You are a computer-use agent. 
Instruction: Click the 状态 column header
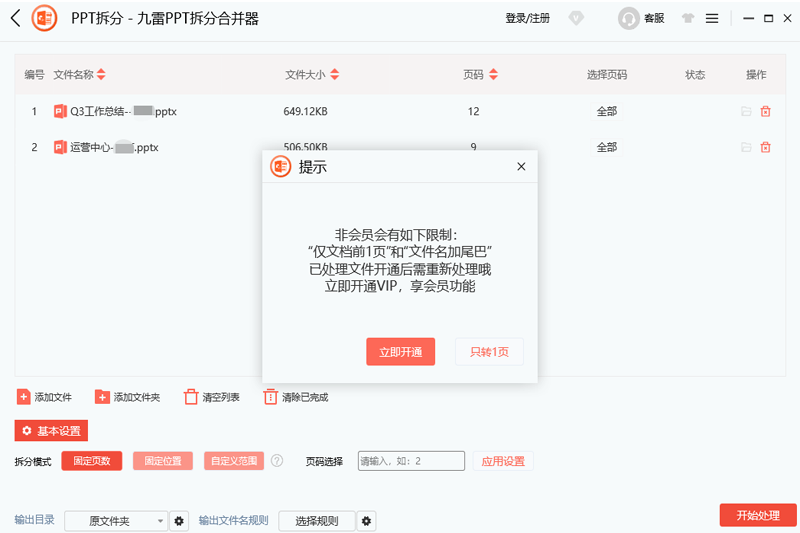pos(695,75)
